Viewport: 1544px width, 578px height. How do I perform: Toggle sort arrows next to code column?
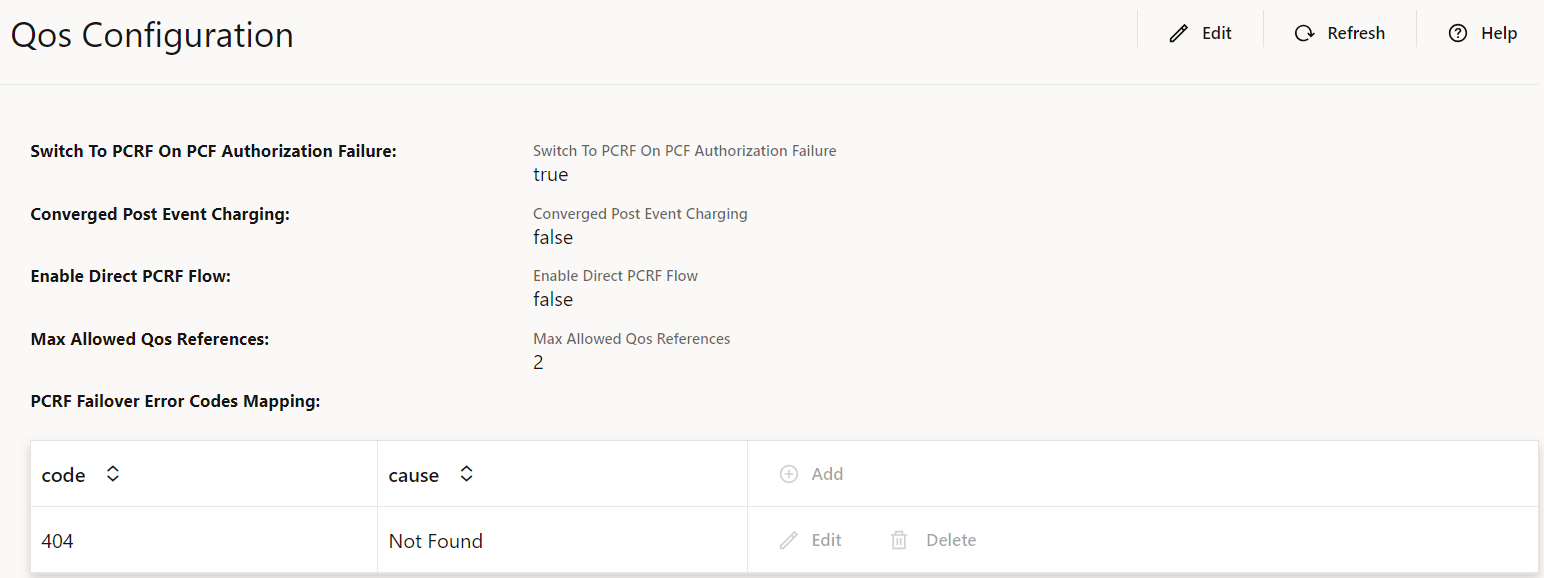point(113,475)
